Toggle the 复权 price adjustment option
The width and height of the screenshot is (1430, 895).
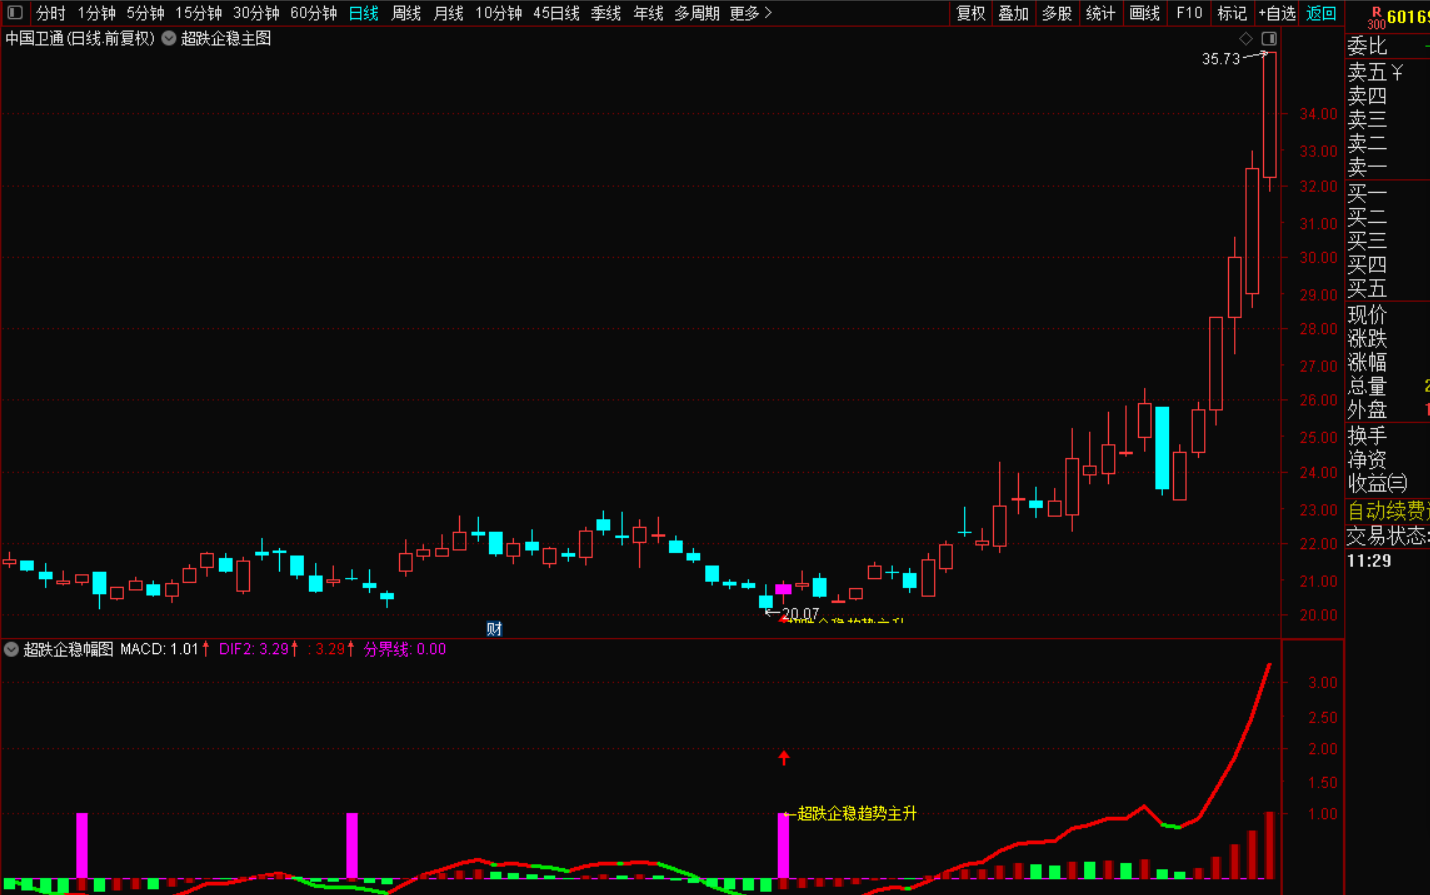point(970,13)
